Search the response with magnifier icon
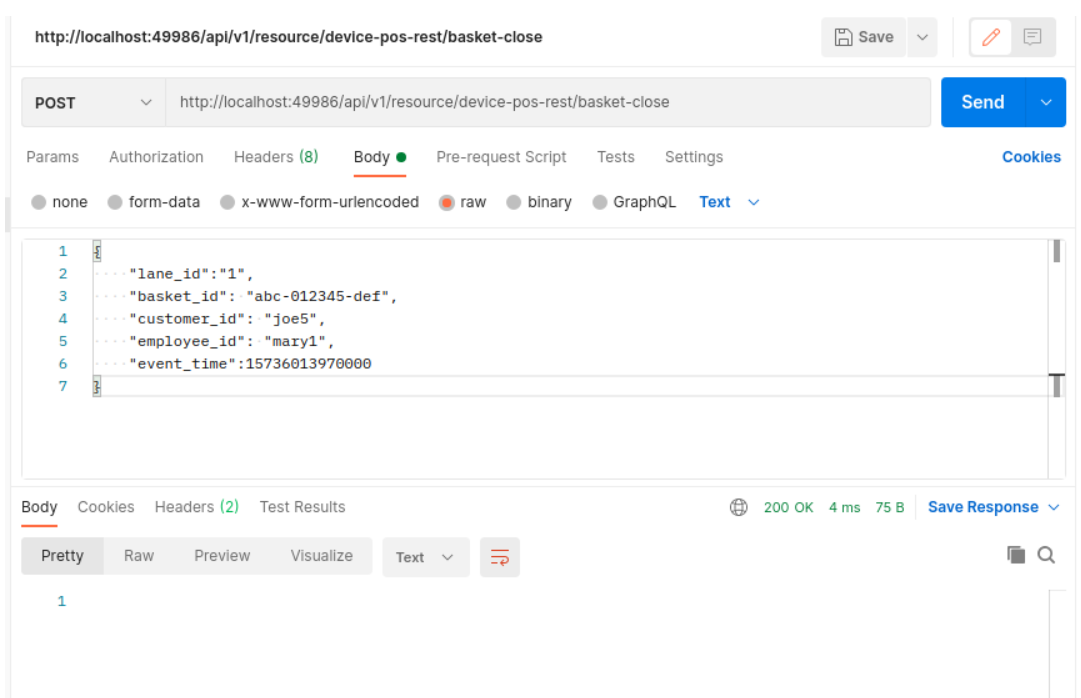Image resolution: width=1081 pixels, height=698 pixels. 1046,555
